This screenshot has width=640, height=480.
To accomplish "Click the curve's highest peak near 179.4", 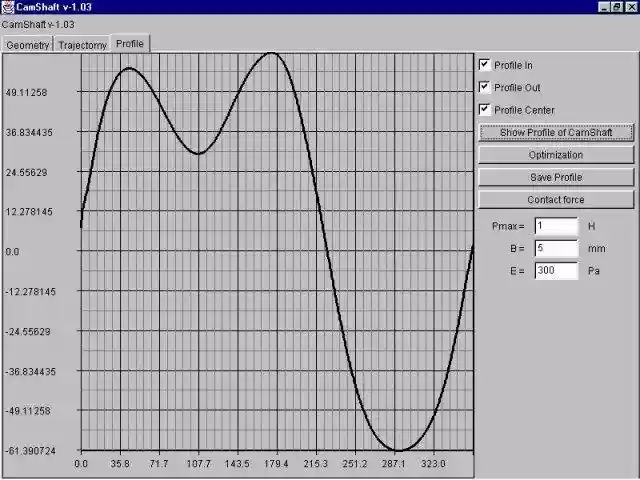I will tap(271, 53).
